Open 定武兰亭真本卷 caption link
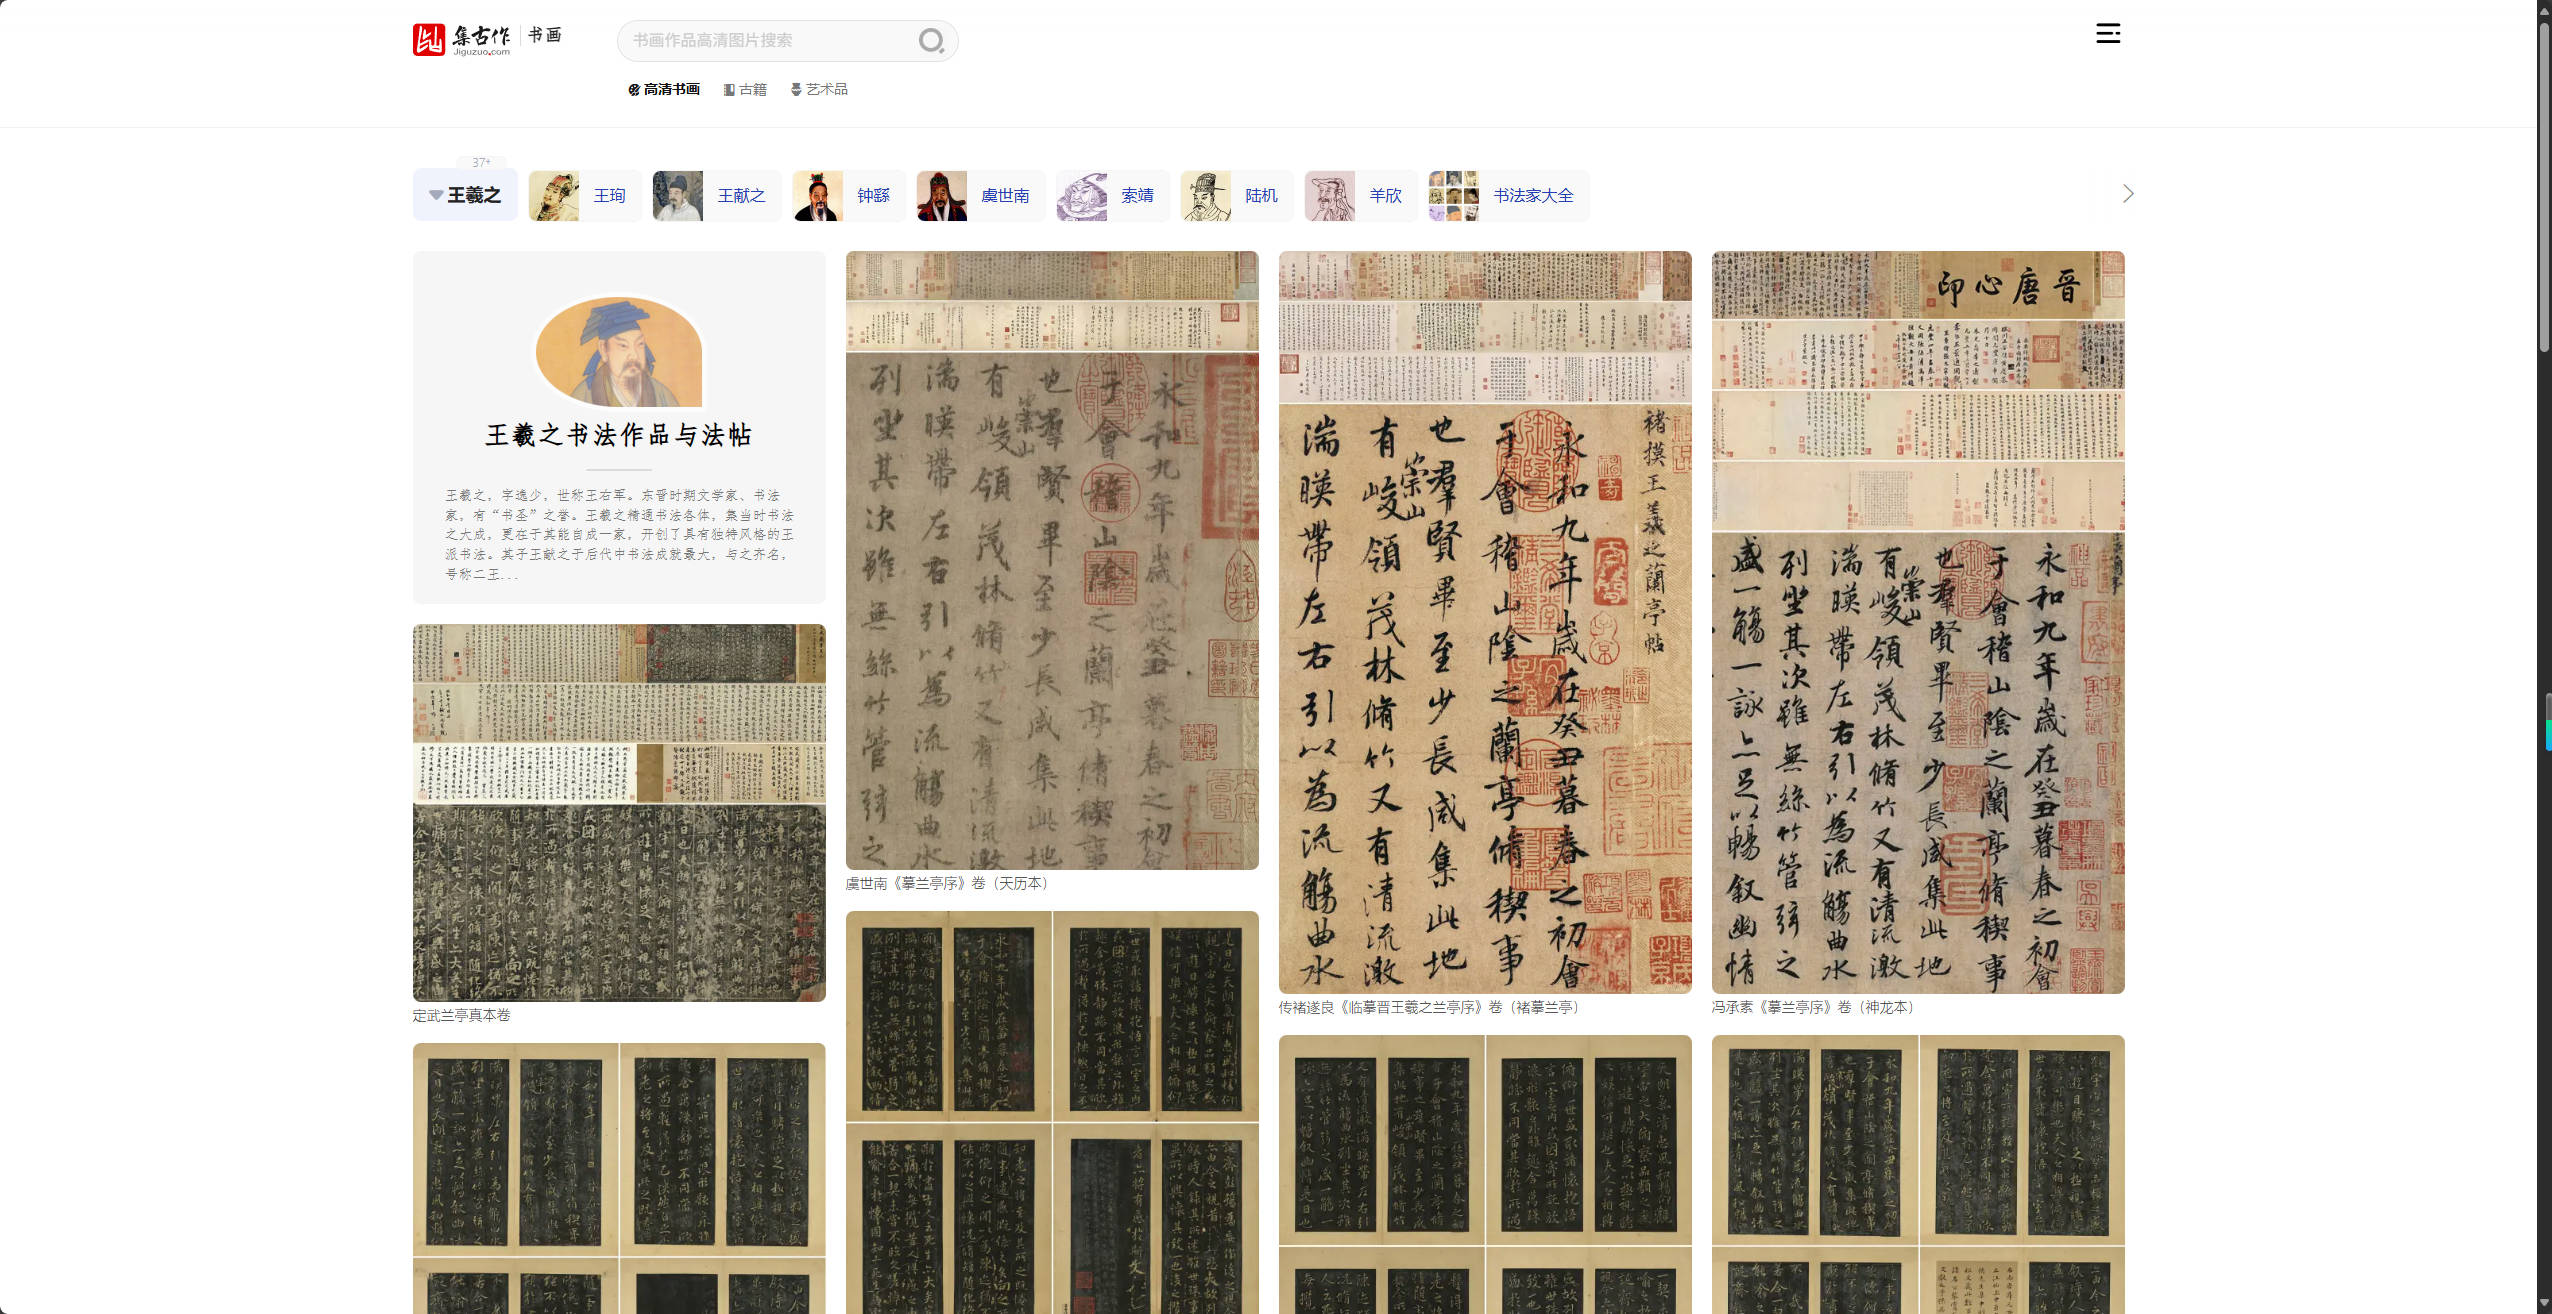 [462, 1016]
